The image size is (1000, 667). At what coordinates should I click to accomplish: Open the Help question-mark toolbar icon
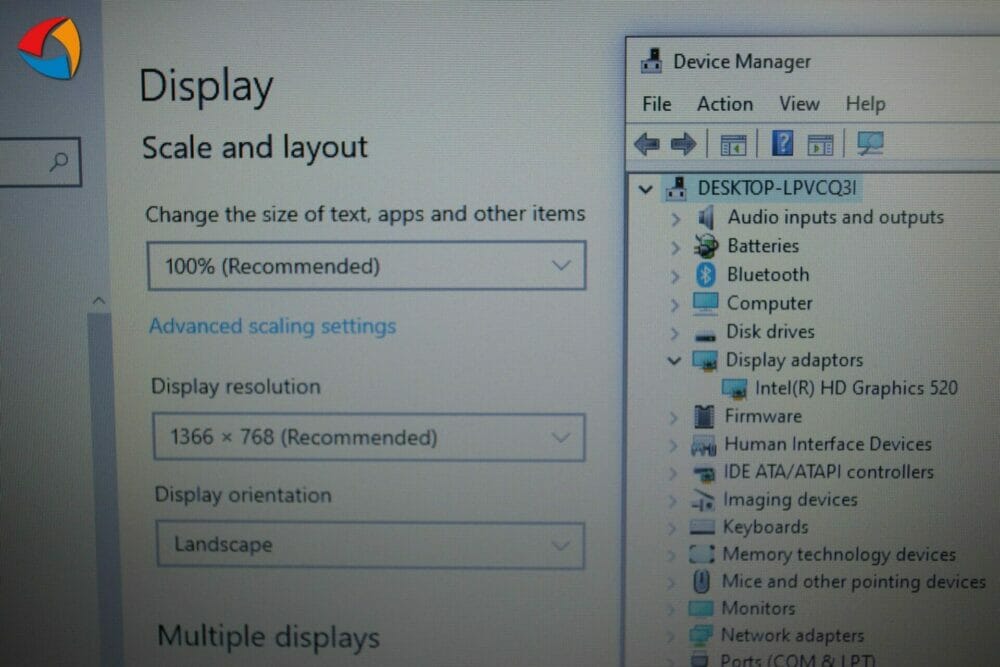coord(783,143)
